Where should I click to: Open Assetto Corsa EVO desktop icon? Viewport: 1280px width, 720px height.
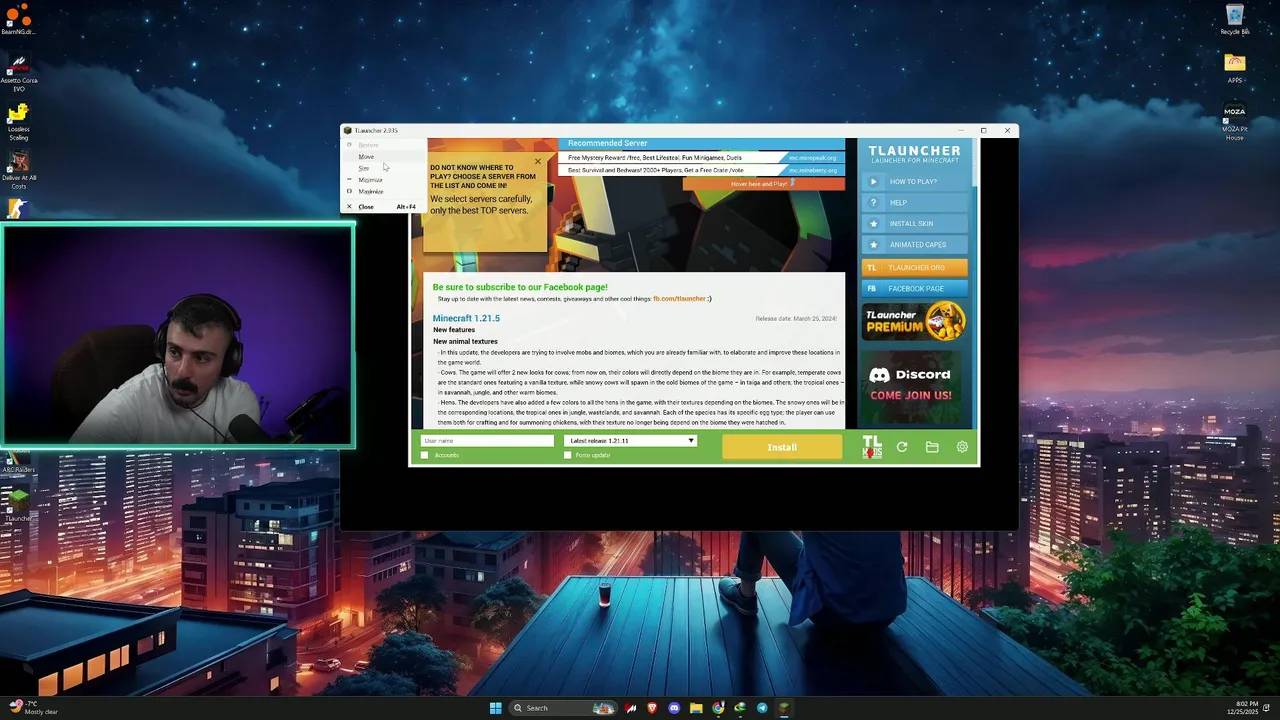(18, 72)
